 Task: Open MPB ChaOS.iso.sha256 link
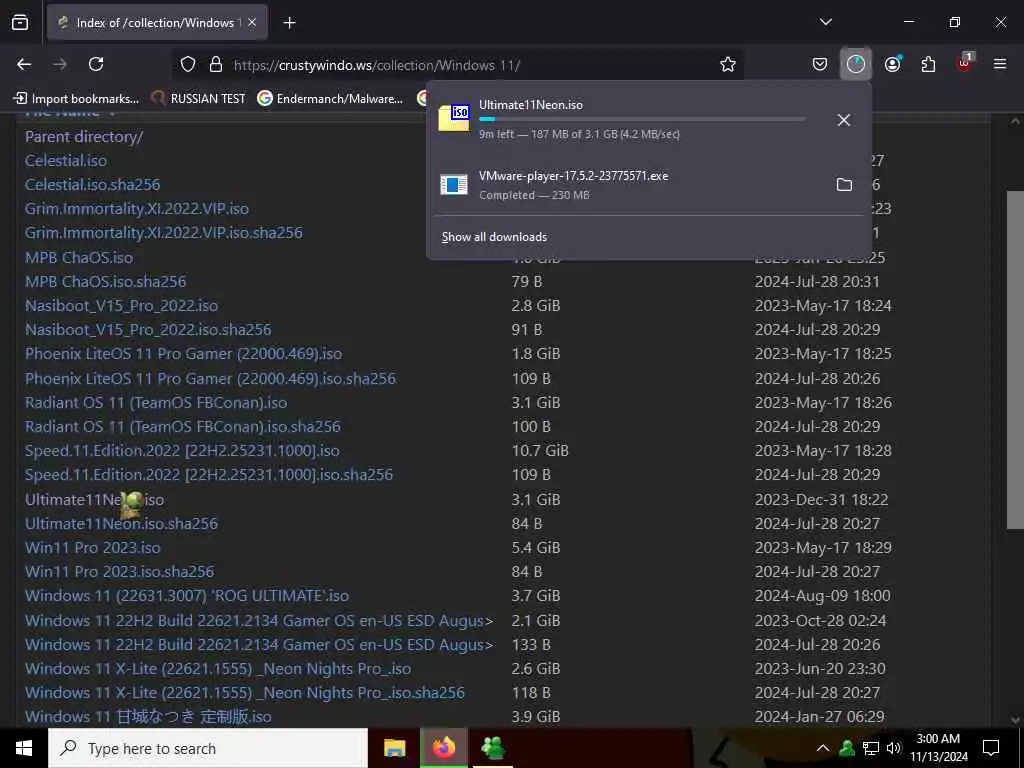coord(105,281)
